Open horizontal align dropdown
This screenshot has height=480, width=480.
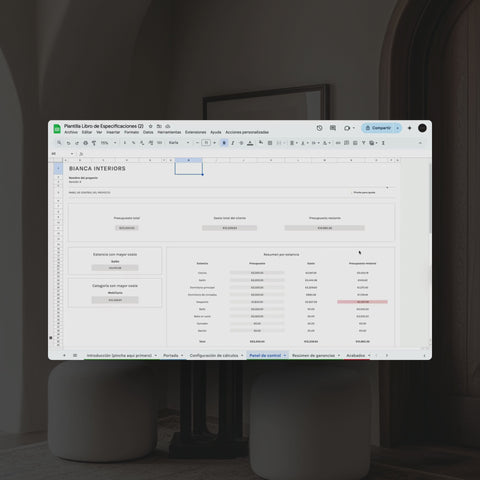pos(293,143)
